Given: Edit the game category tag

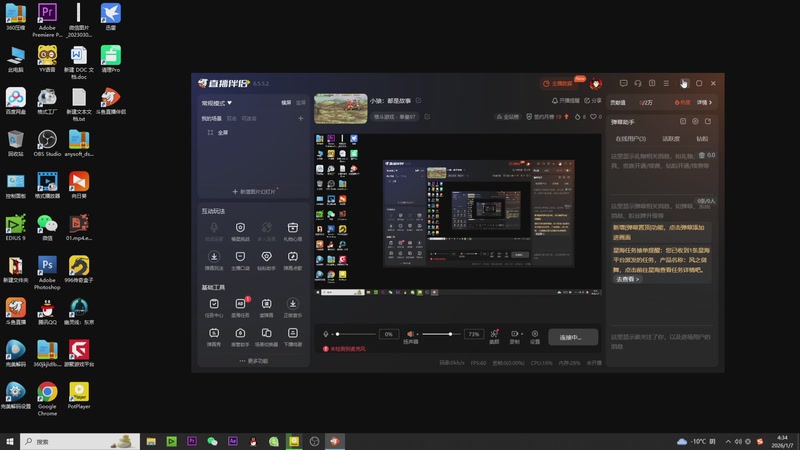Looking at the screenshot, I should tap(427, 117).
